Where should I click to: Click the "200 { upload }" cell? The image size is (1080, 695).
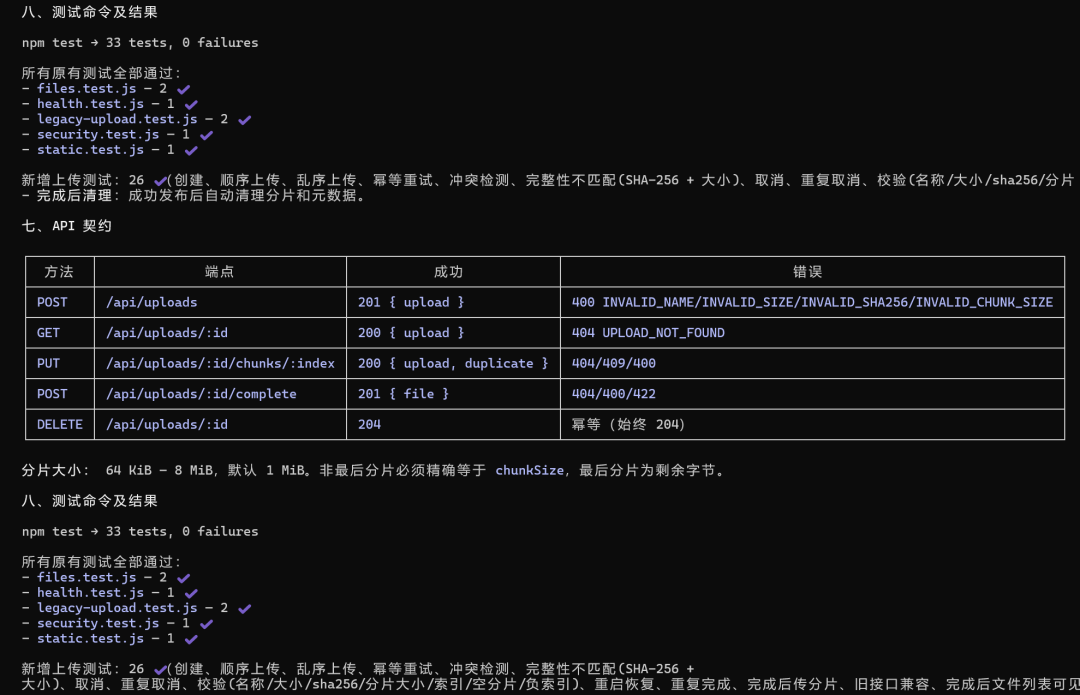(453, 333)
